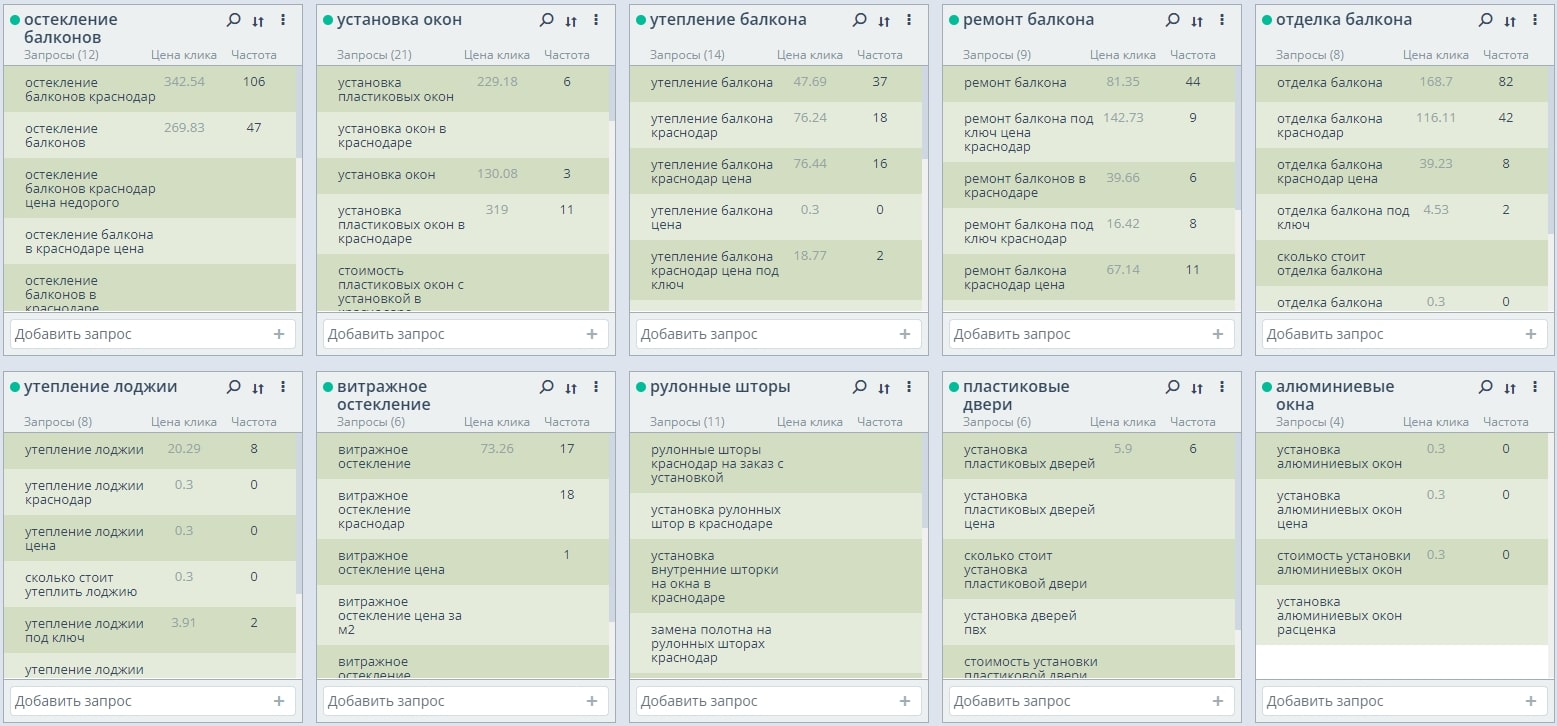The image size is (1557, 726).
Task: Click the sort icon in the установка окон card
Action: (571, 21)
